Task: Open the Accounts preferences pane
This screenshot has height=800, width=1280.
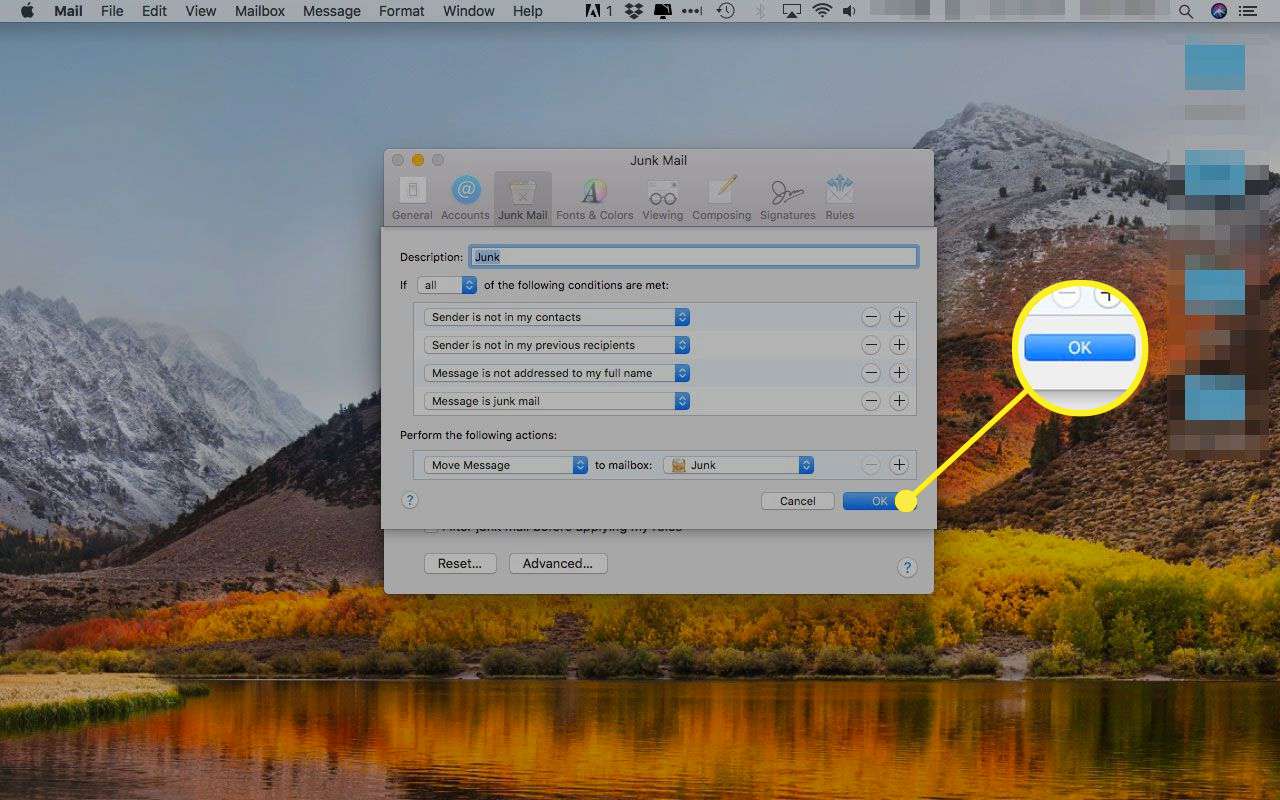Action: (465, 198)
